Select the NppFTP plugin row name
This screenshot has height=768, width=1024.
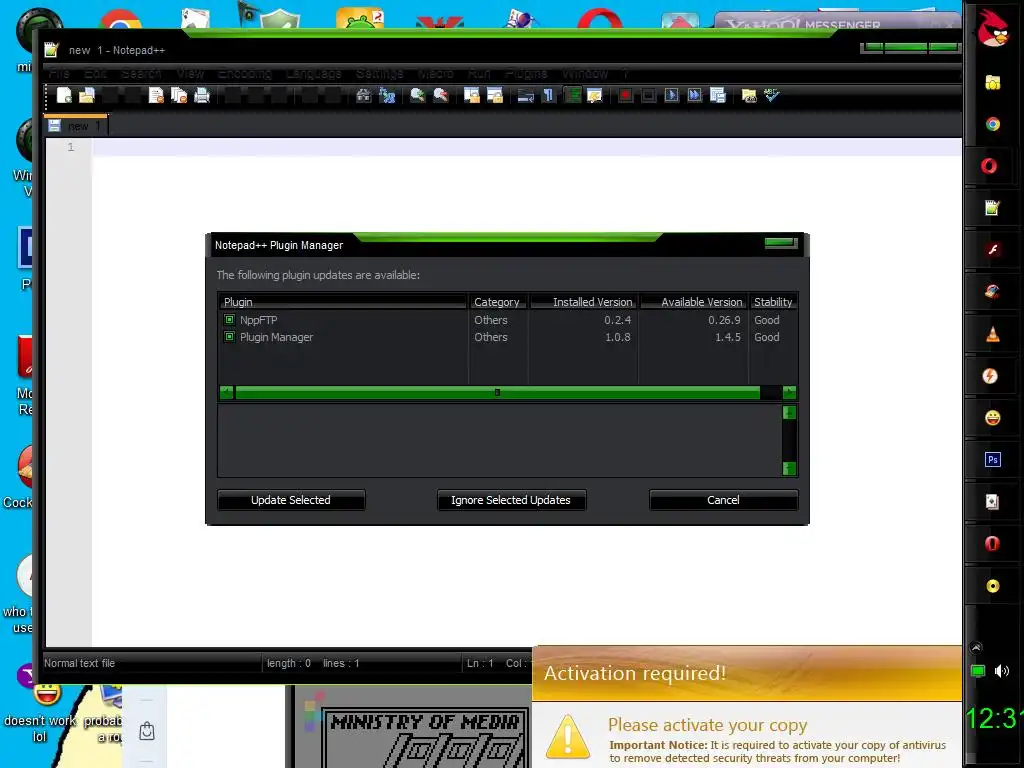pyautogui.click(x=258, y=320)
